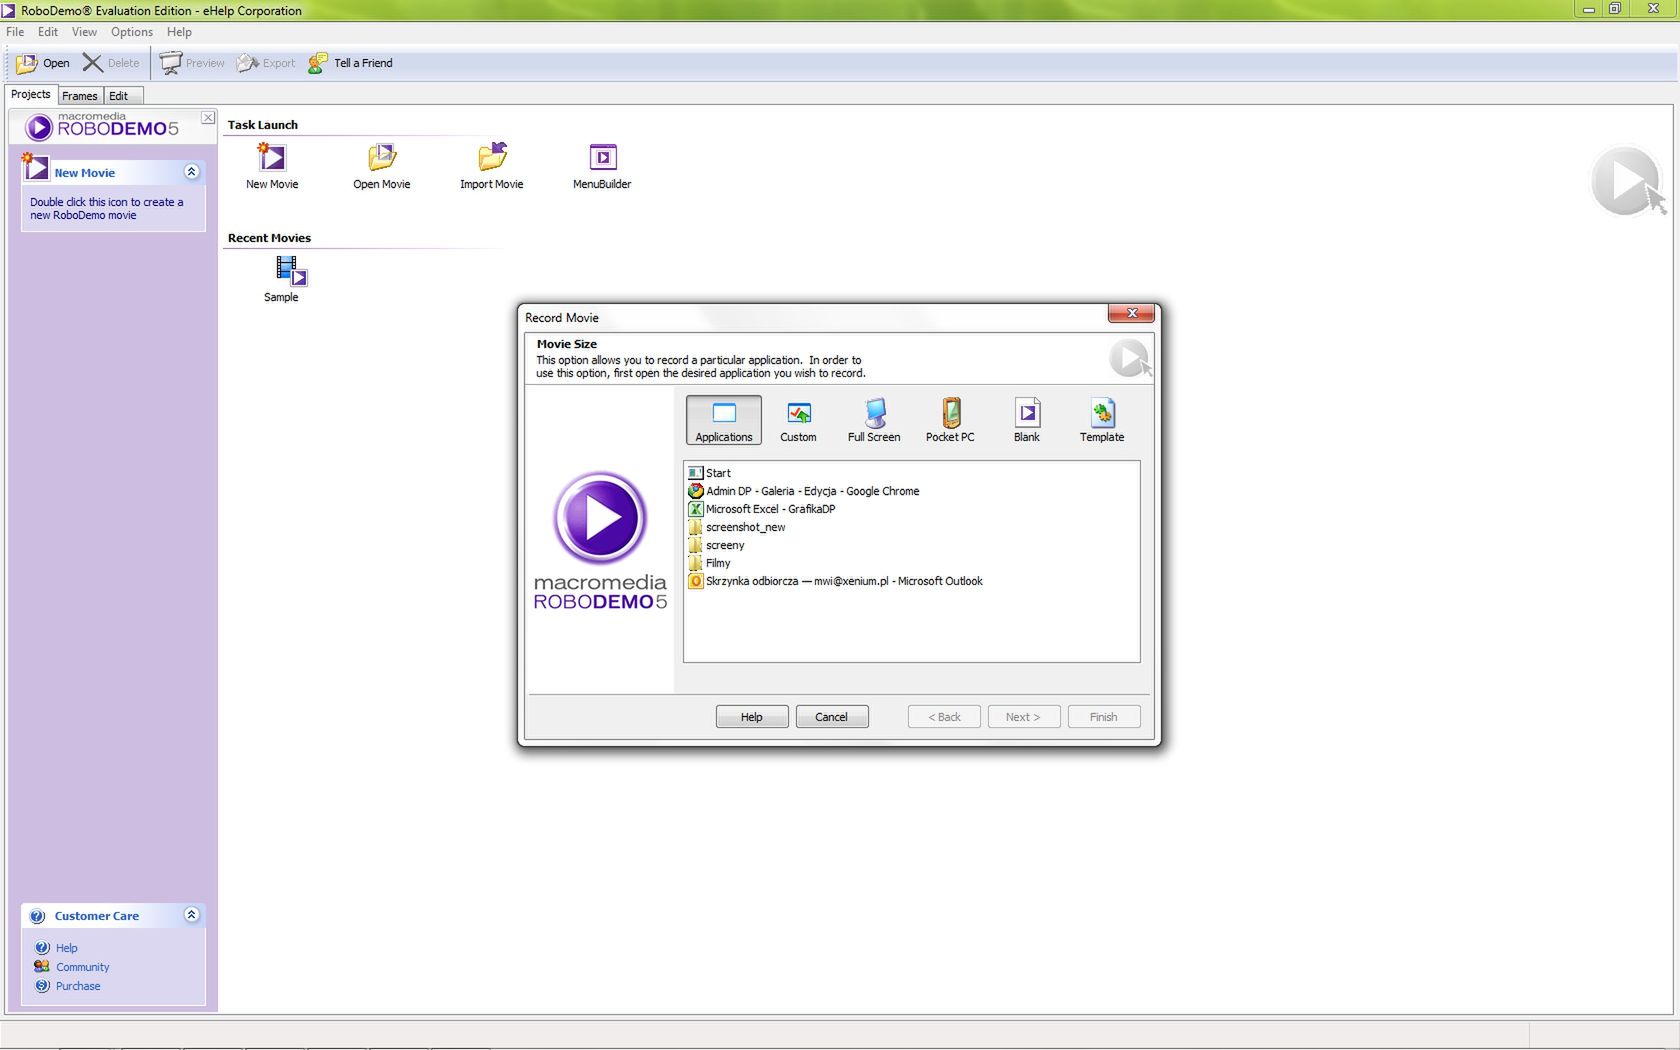Image resolution: width=1680 pixels, height=1050 pixels.
Task: Click the Preview toolbar button
Action: pyautogui.click(x=192, y=63)
